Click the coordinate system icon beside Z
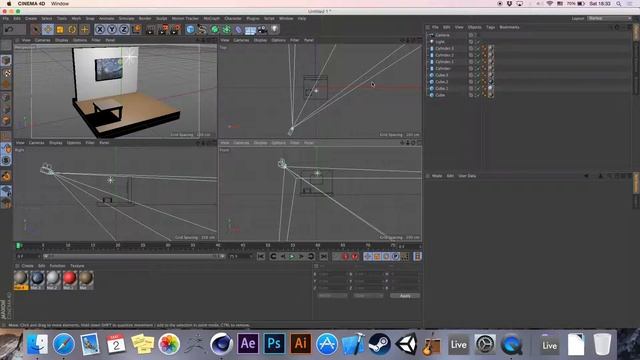This screenshot has height=360, width=640. [137, 29]
